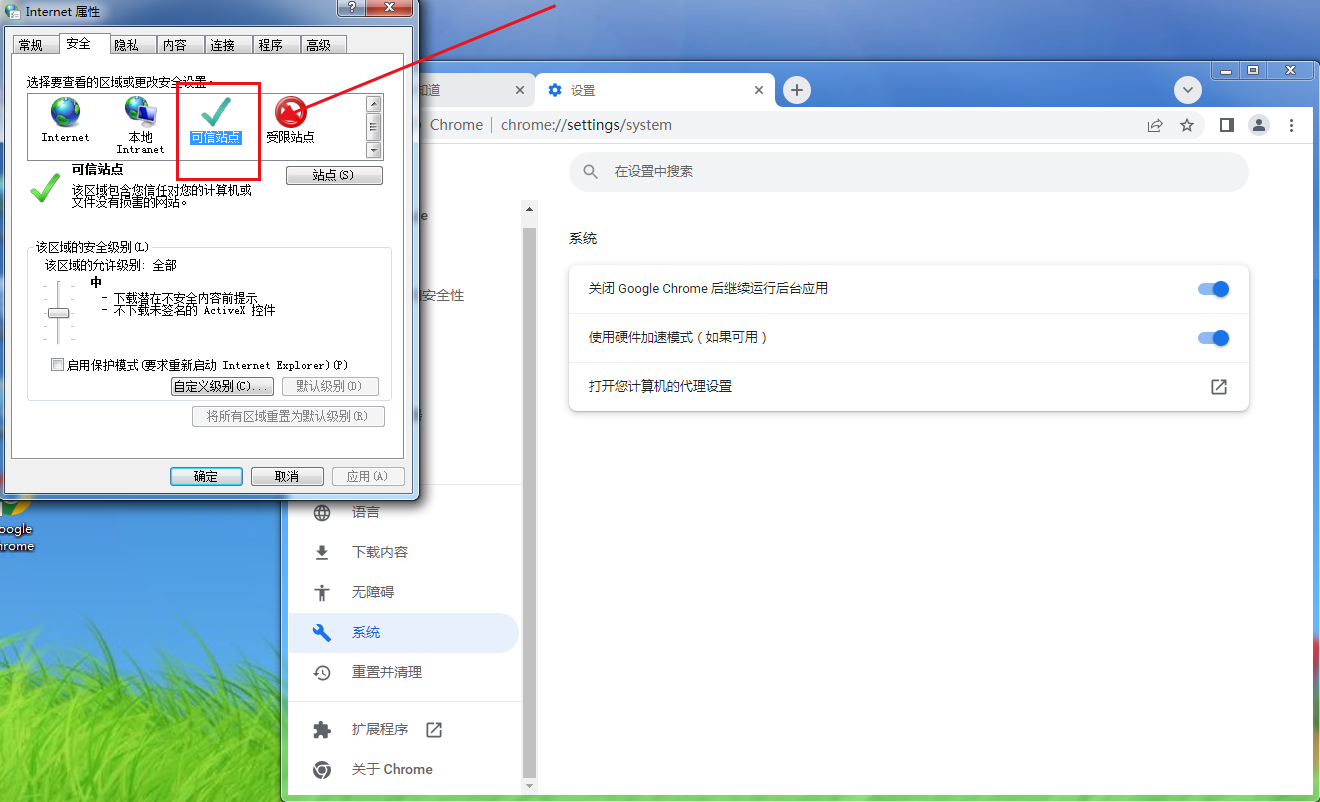This screenshot has width=1320, height=802.
Task: Open proxy settings external link icon
Action: click(x=1218, y=387)
